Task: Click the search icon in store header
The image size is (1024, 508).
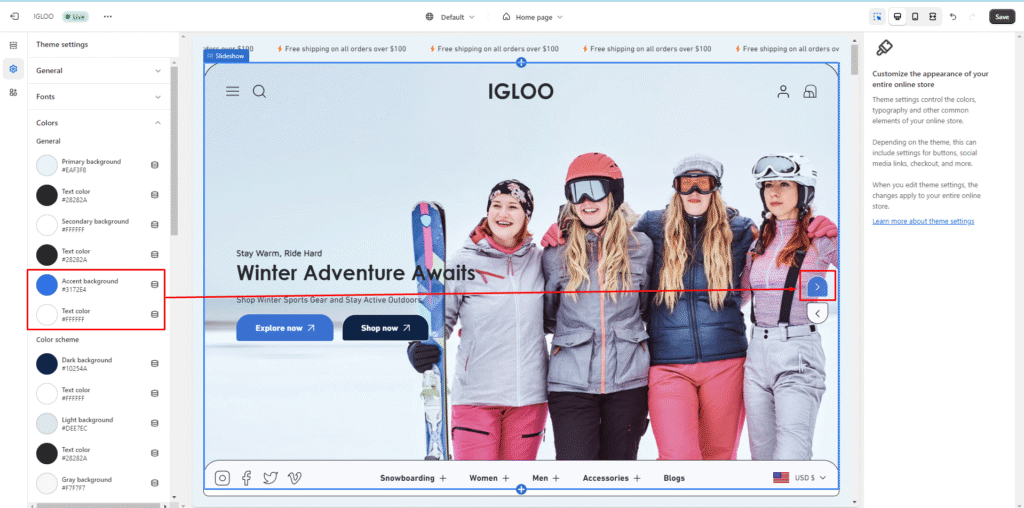Action: pos(259,92)
